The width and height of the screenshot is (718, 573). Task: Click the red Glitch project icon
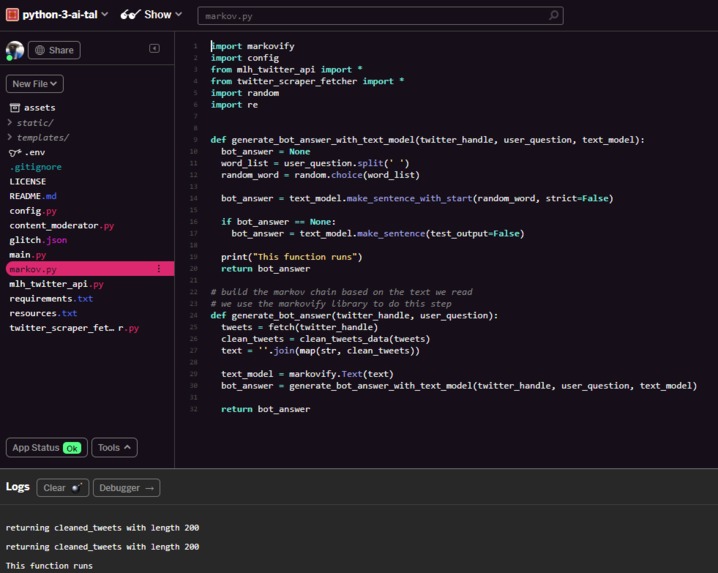coord(12,15)
